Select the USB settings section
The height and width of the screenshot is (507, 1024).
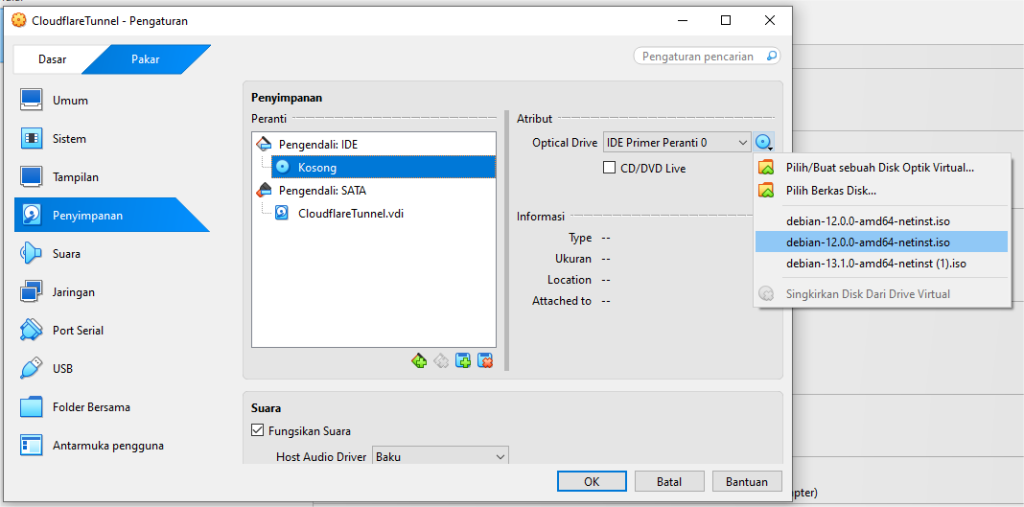click(64, 369)
